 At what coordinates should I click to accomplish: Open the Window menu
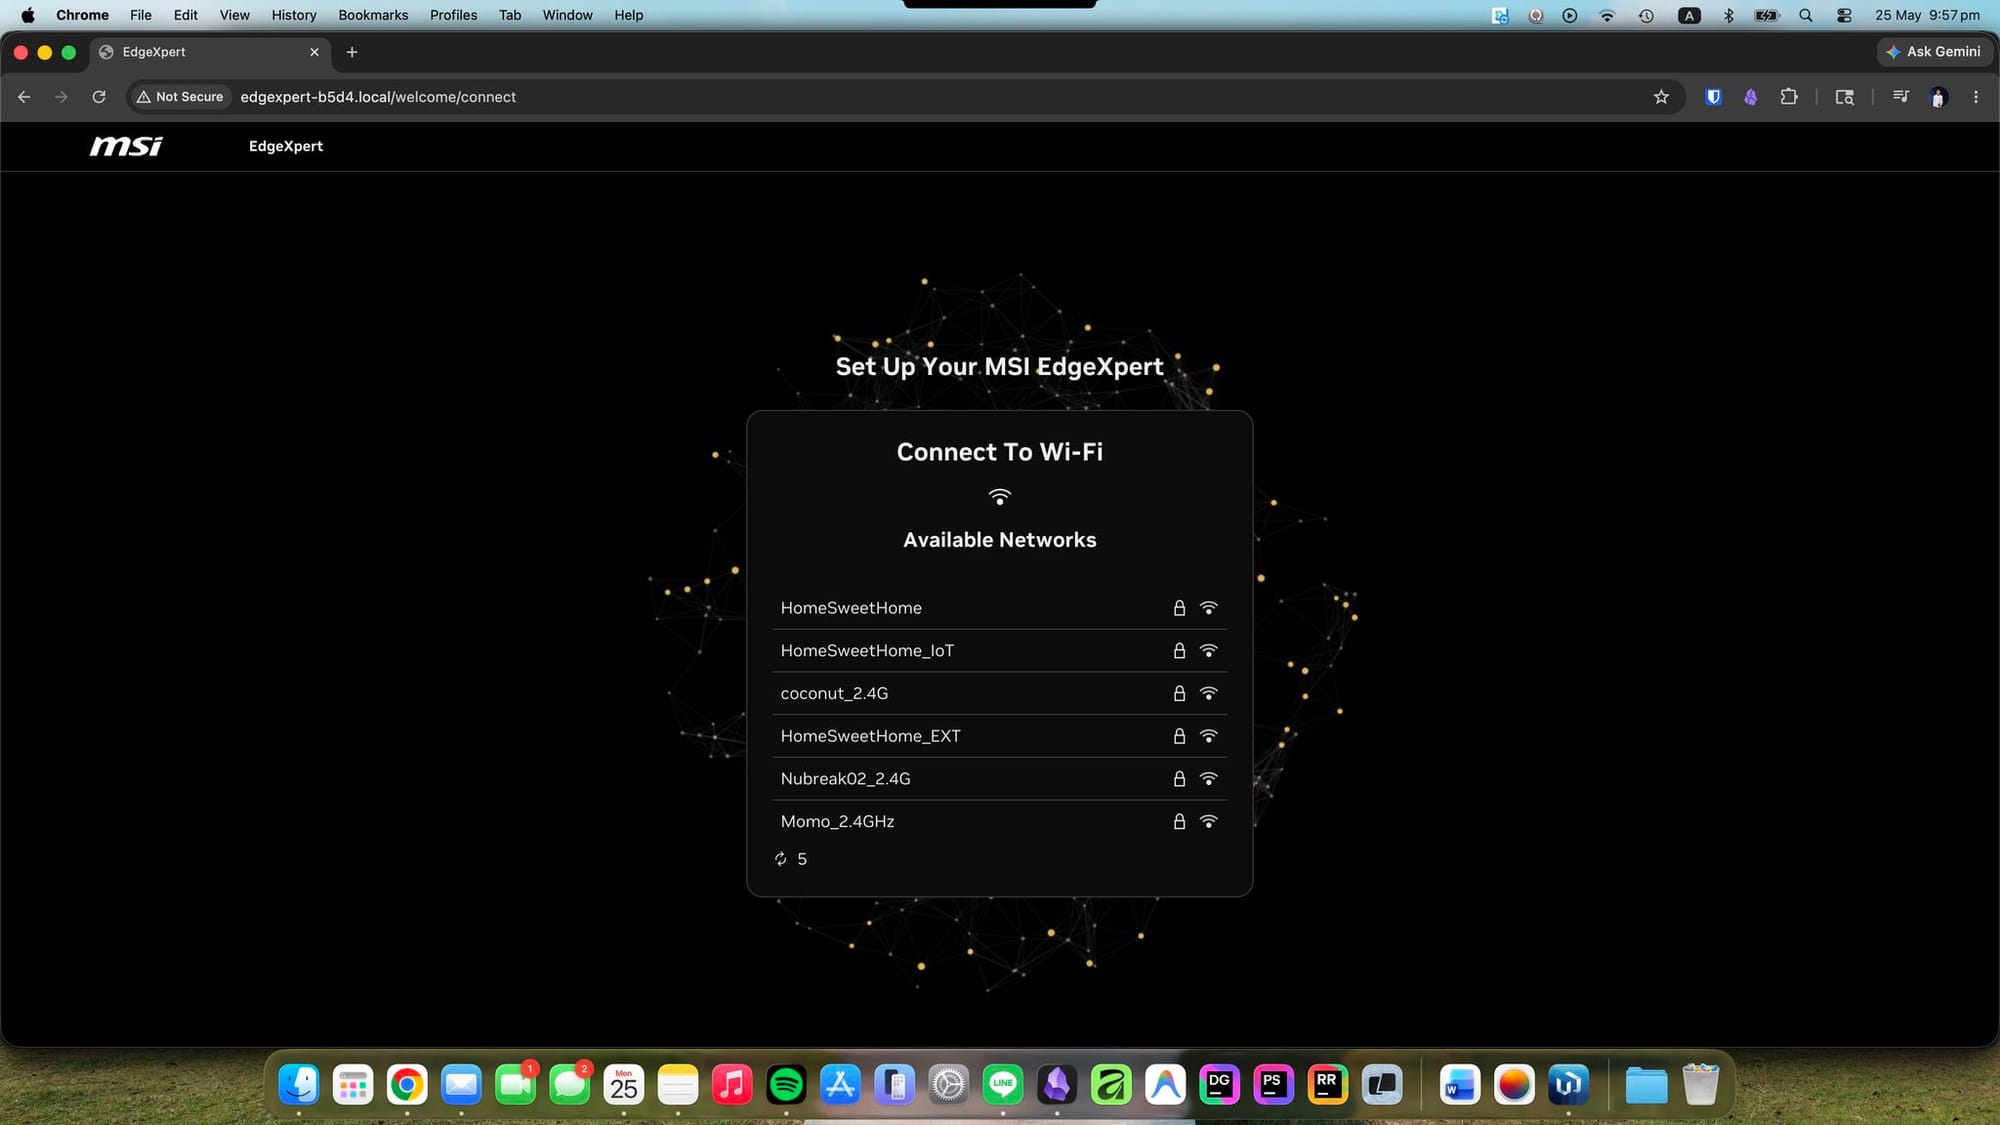pyautogui.click(x=567, y=15)
